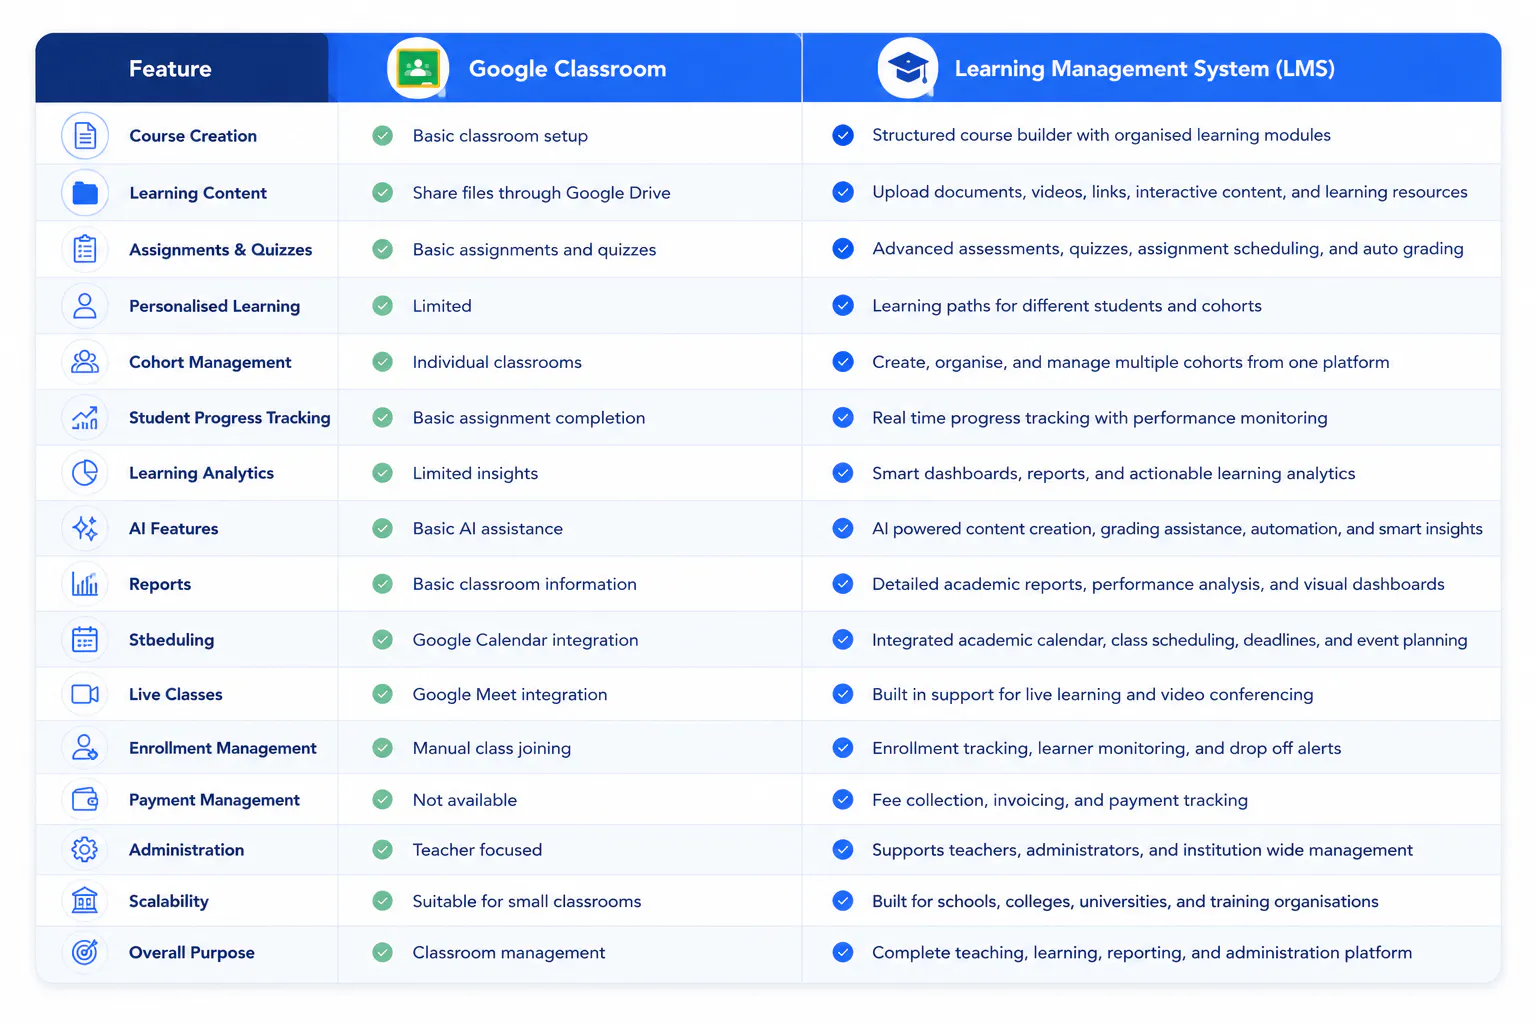Click the Course Creation feature label
This screenshot has width=1536, height=1024.
point(193,136)
